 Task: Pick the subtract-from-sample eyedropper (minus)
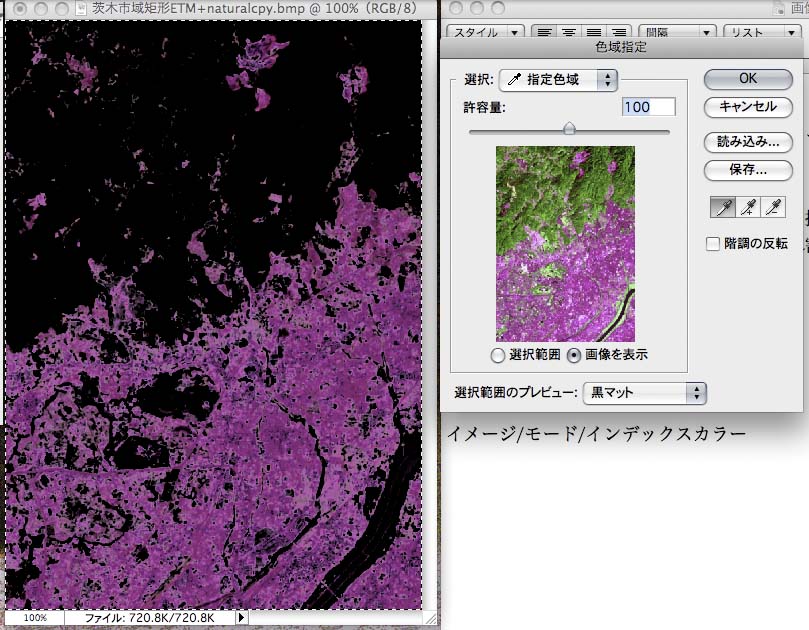coord(773,207)
